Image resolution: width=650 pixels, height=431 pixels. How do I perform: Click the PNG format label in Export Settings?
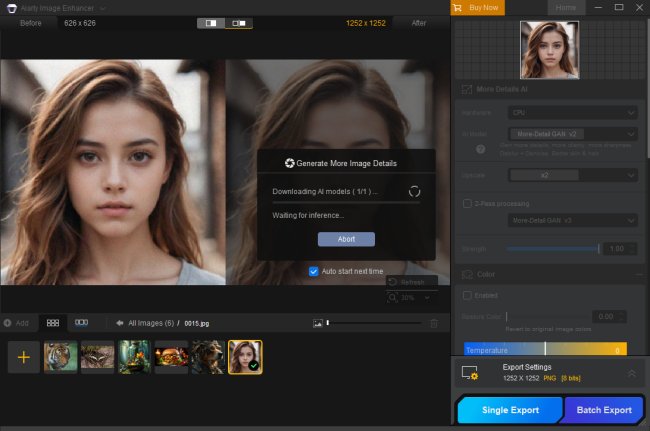[x=550, y=378]
